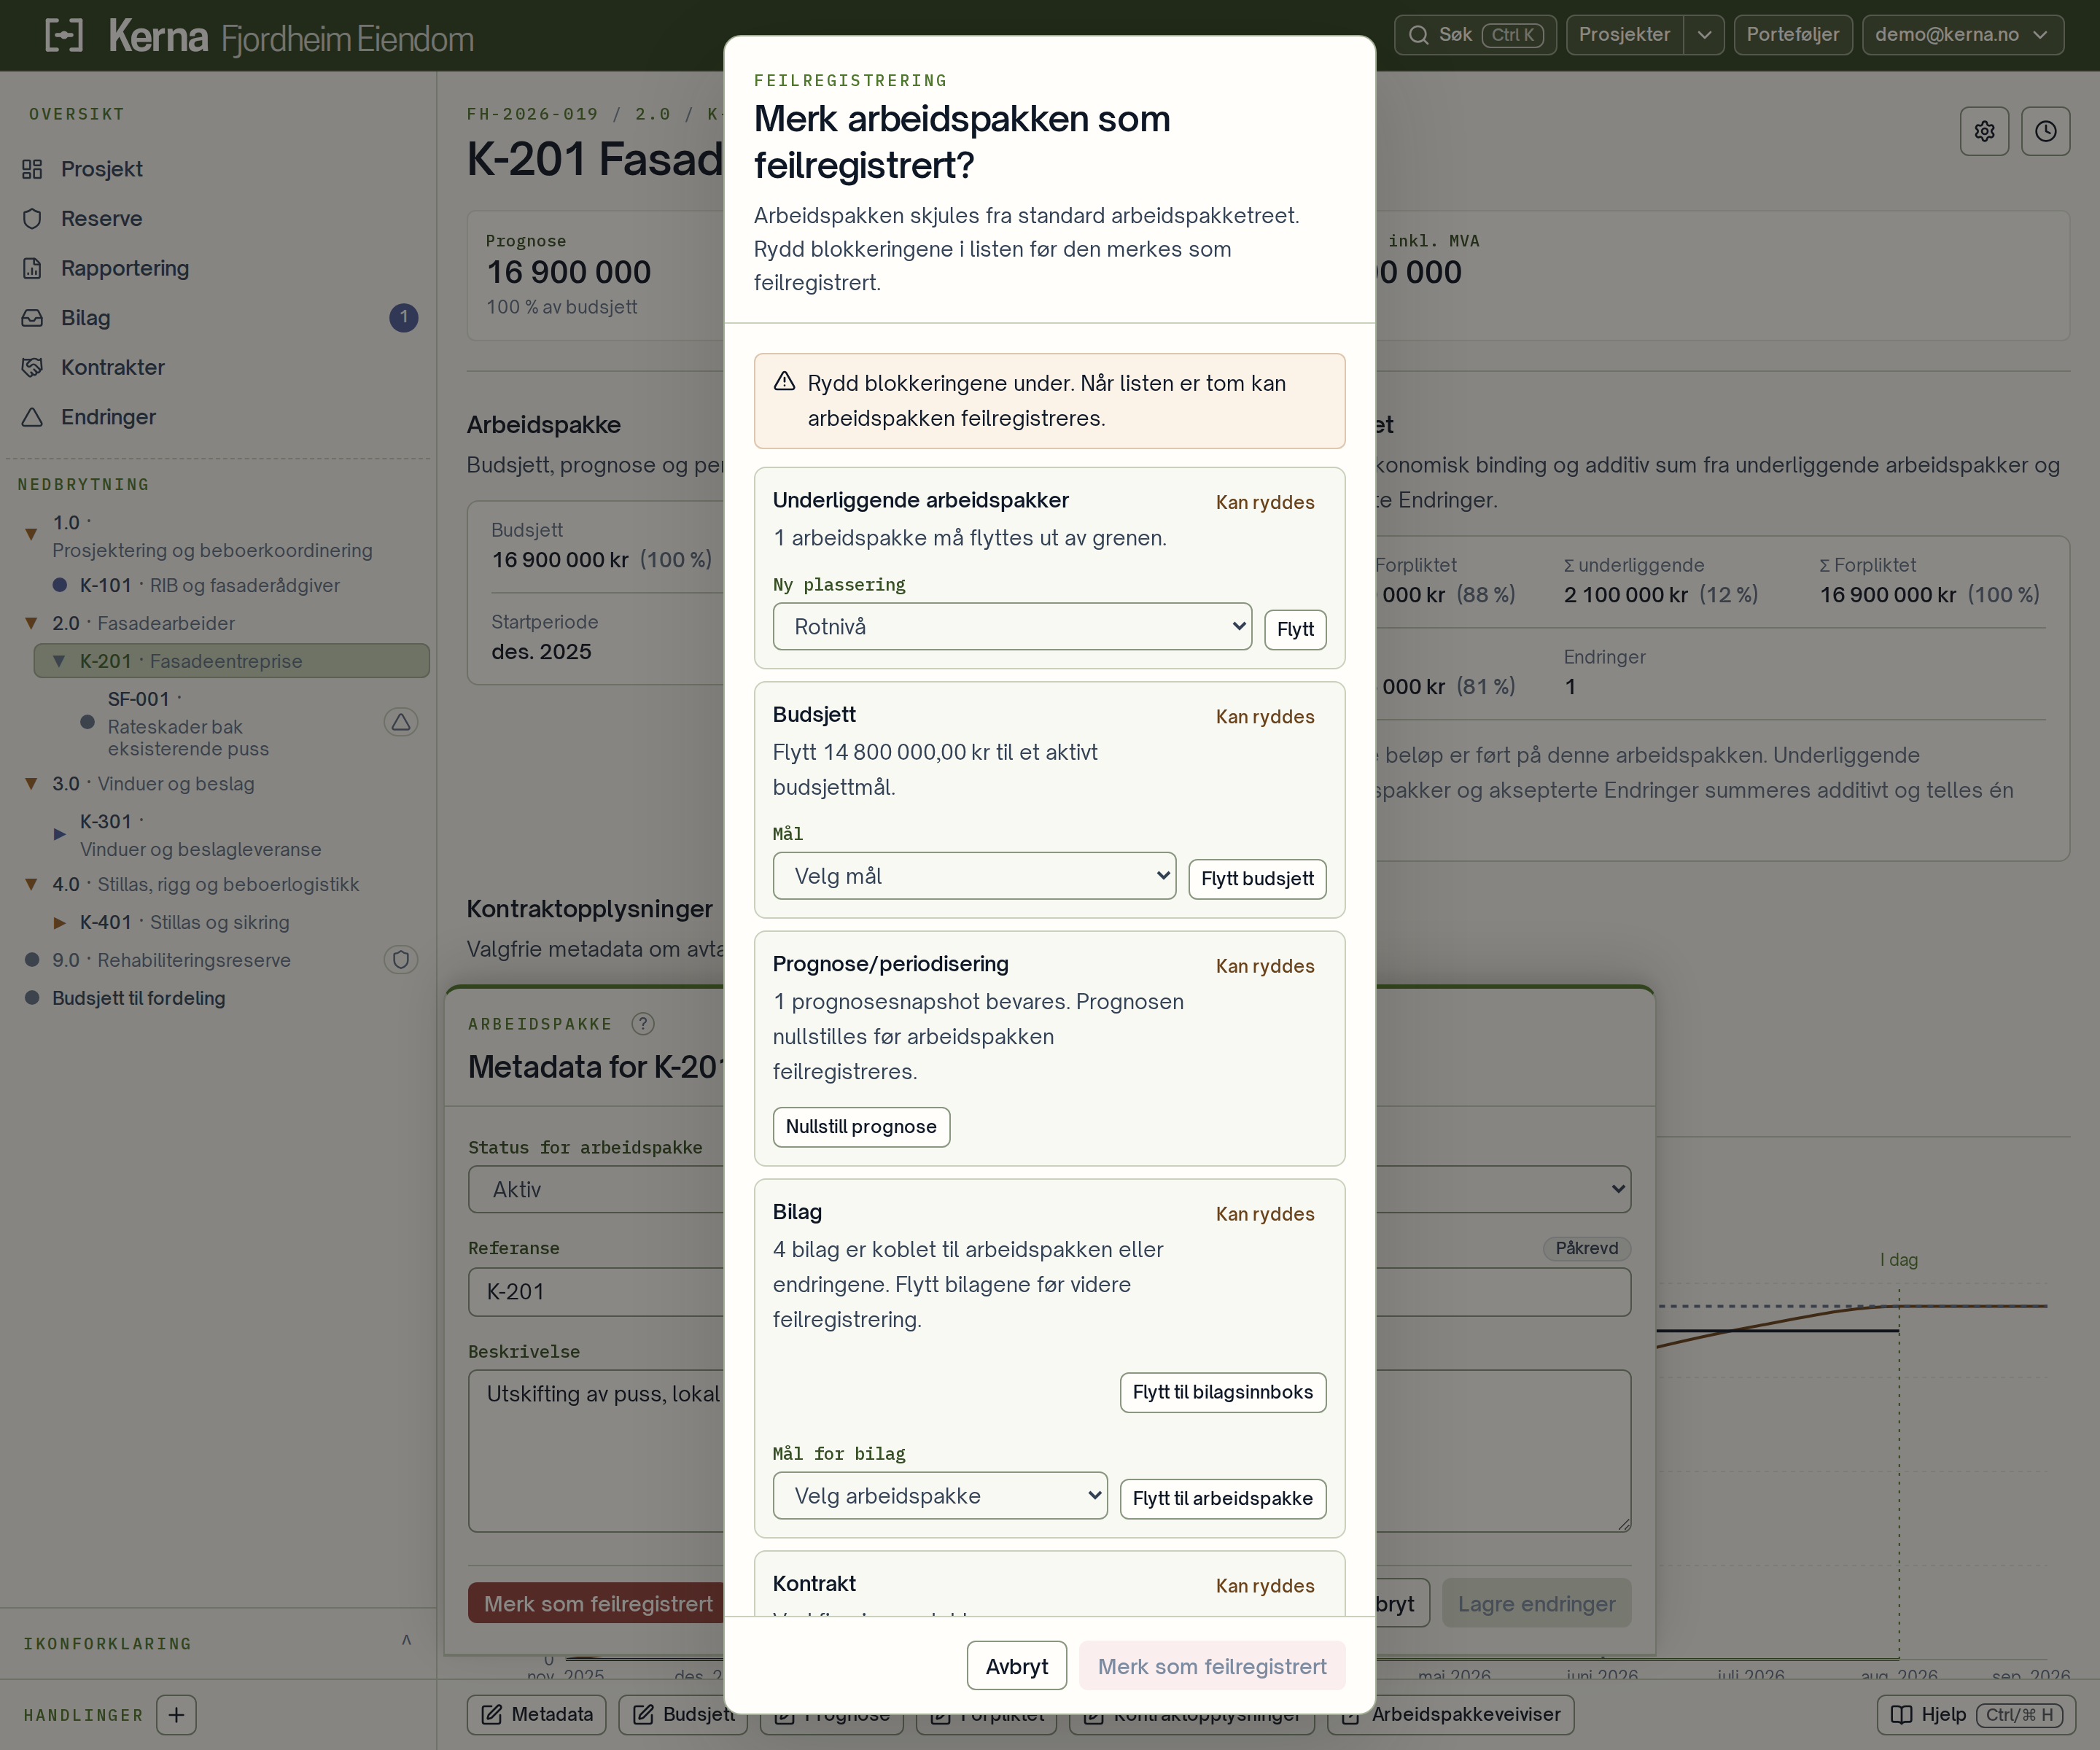Viewport: 2100px width, 1750px height.
Task: Open Reserve in the overview sidebar
Action: click(217, 219)
